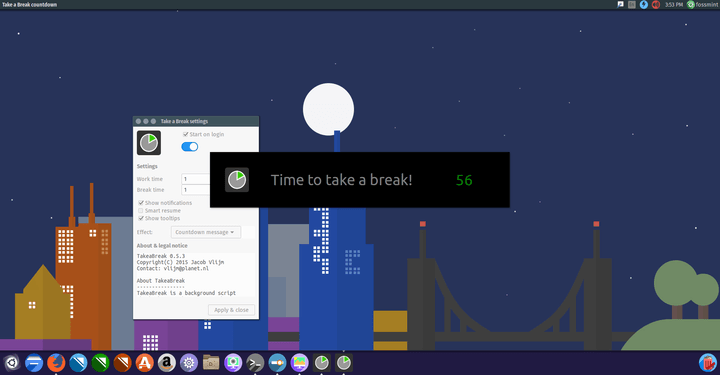The height and width of the screenshot is (375, 720).
Task: Click the blue card-style app icon in dock
Action: (x=34, y=363)
